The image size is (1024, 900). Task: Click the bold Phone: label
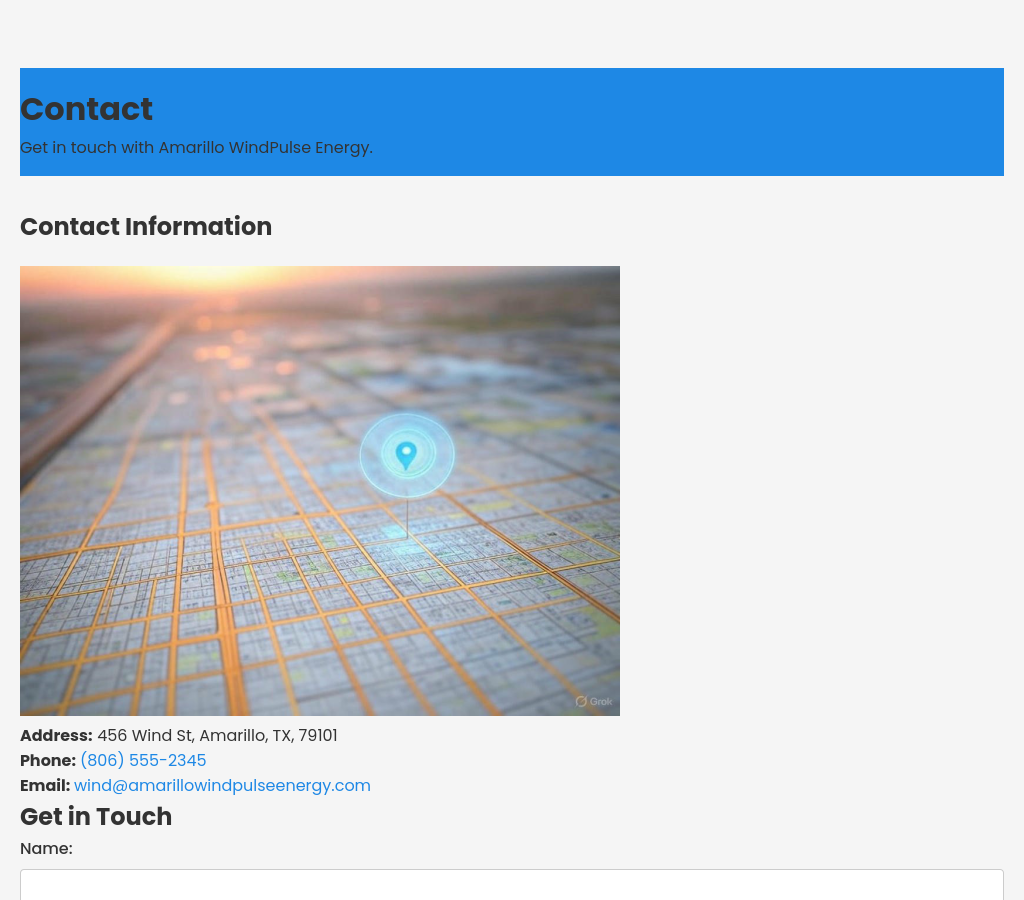48,761
